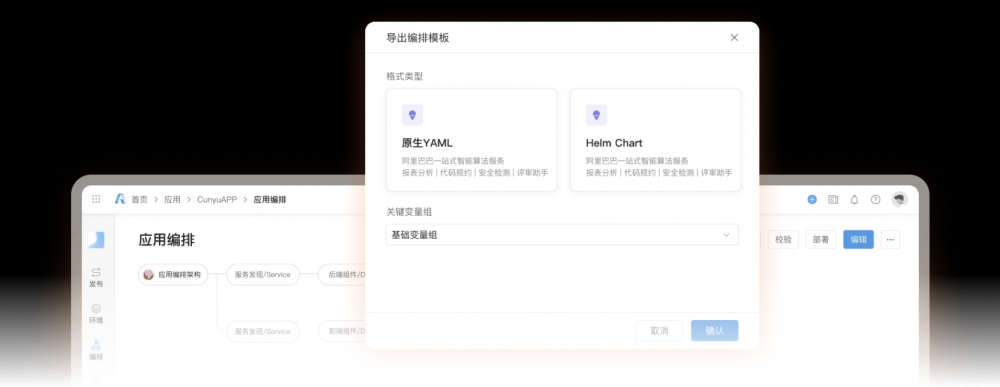The image size is (1000, 387).
Task: Select the upper 服务发现/Service node
Action: (x=262, y=275)
